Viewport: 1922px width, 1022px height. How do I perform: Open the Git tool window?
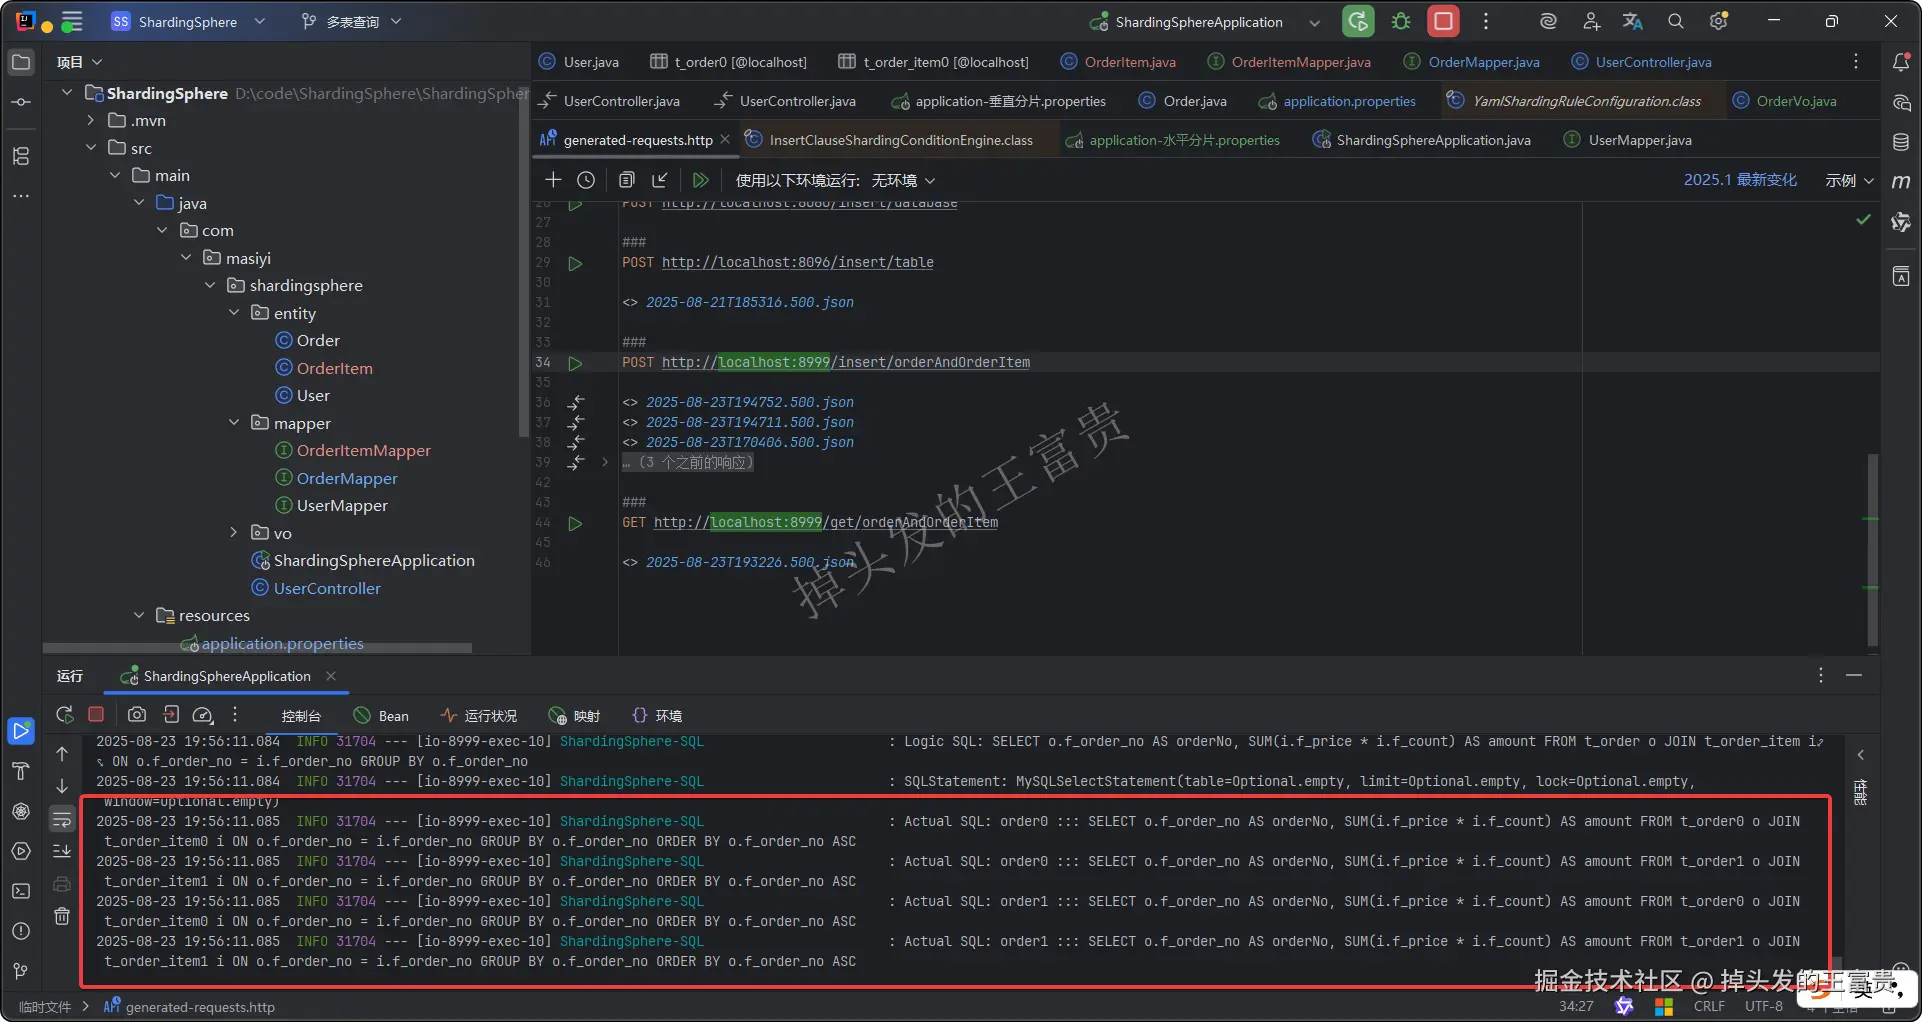[21, 971]
